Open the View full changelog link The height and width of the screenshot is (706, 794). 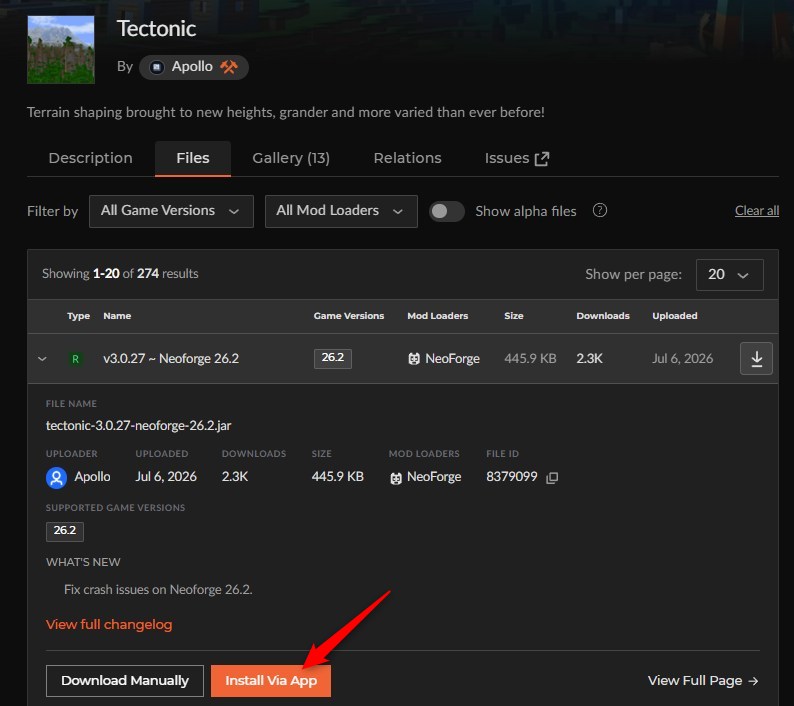[x=109, y=624]
